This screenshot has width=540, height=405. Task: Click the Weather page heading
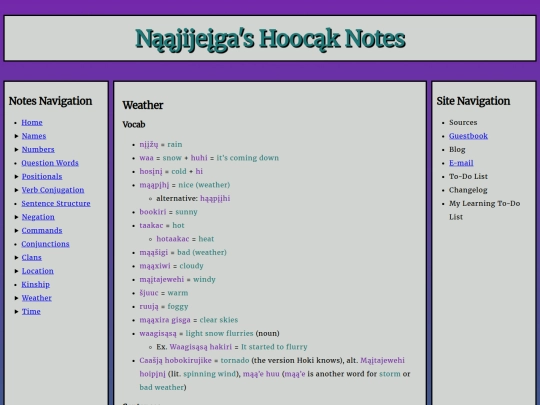(143, 105)
